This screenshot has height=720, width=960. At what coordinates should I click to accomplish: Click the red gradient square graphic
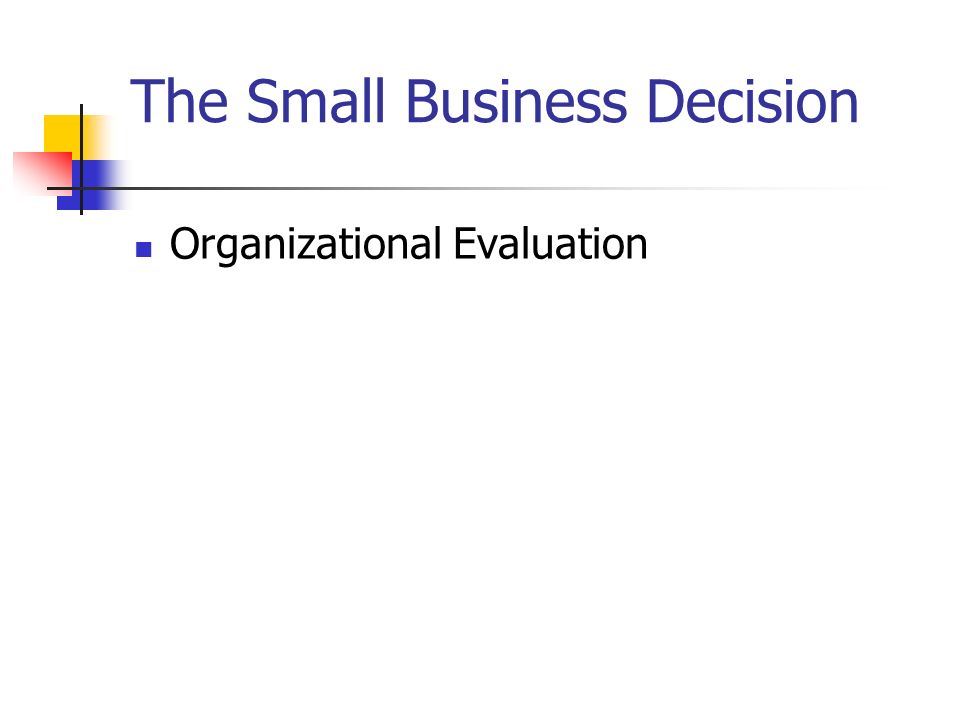[x=42, y=174]
